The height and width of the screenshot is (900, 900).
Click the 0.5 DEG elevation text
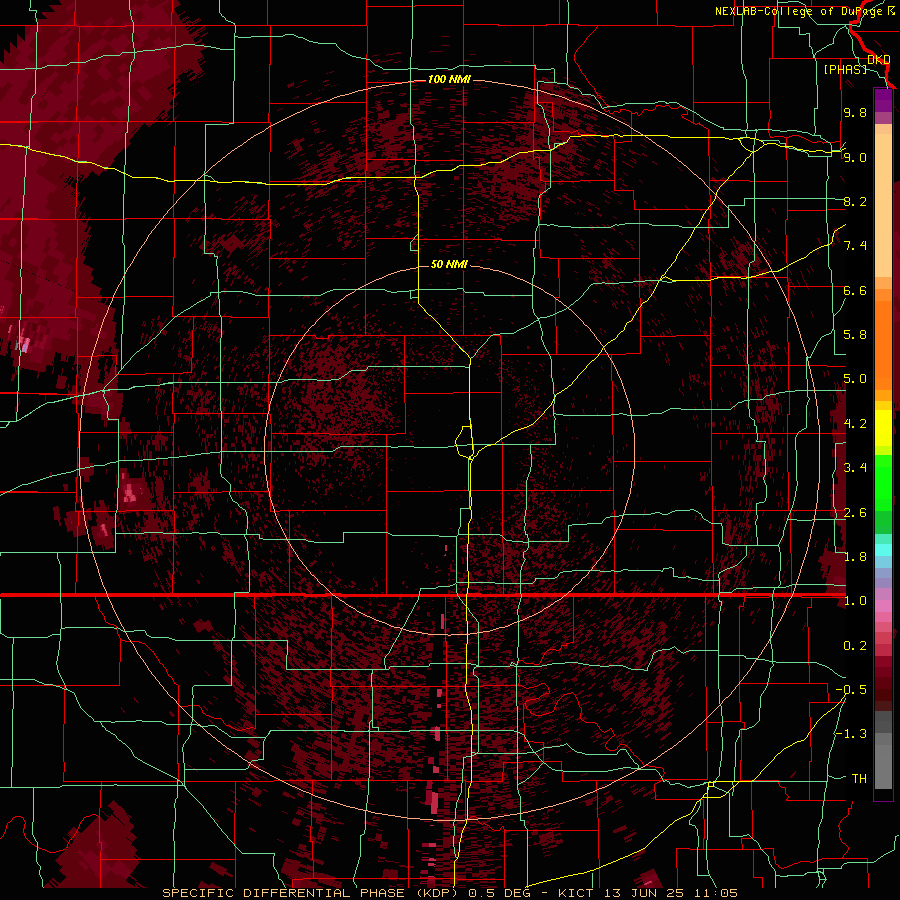click(x=499, y=893)
